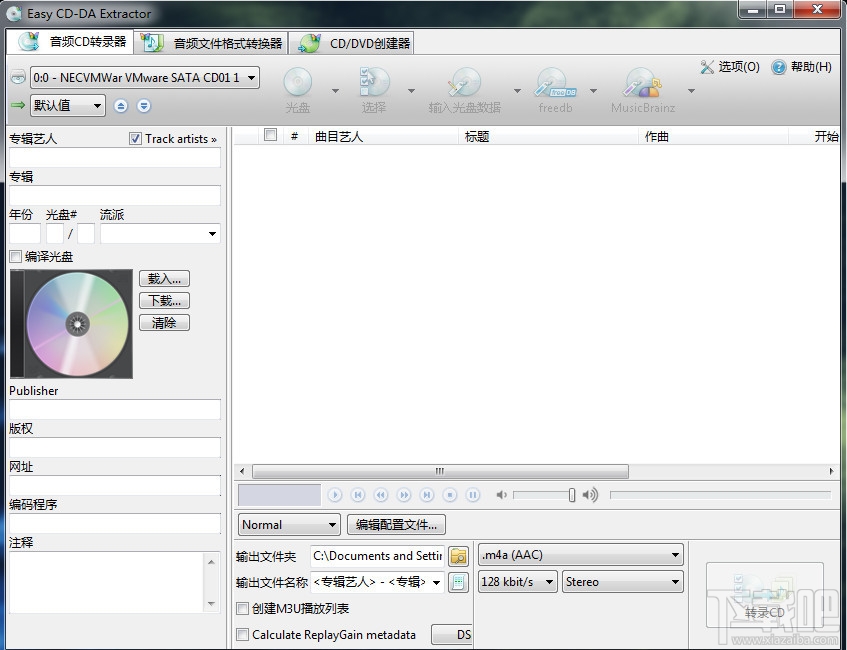847x650 pixels.
Task: Switch to CD/DVD Creator tab
Action: pyautogui.click(x=352, y=43)
